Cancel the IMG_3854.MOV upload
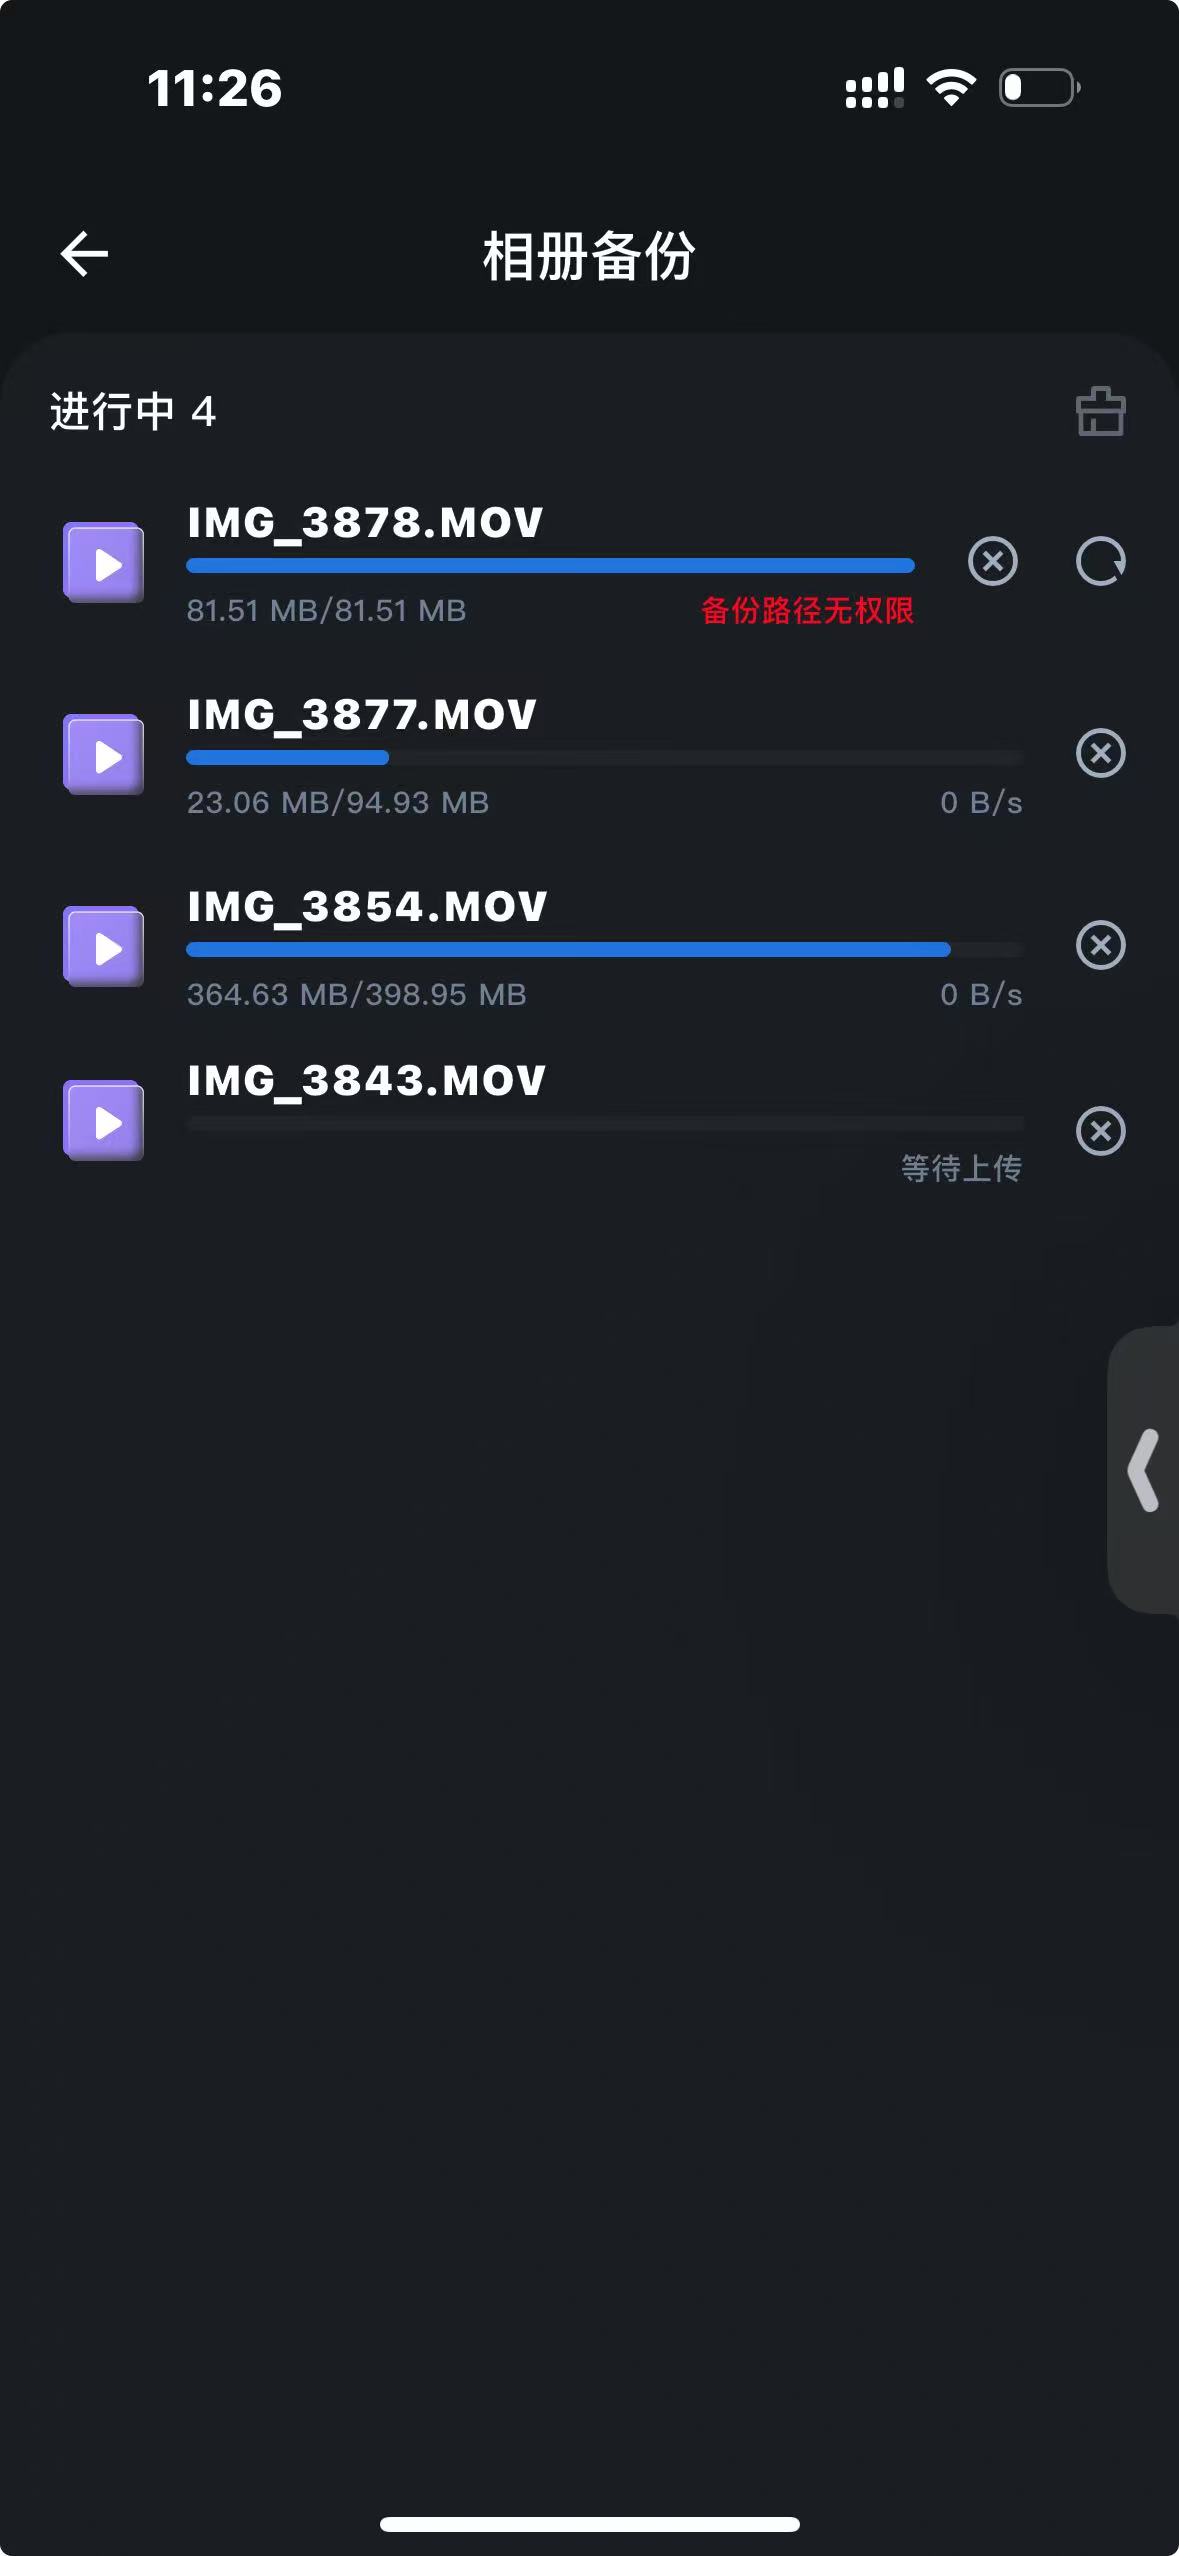The image size is (1179, 2556). click(x=1100, y=945)
